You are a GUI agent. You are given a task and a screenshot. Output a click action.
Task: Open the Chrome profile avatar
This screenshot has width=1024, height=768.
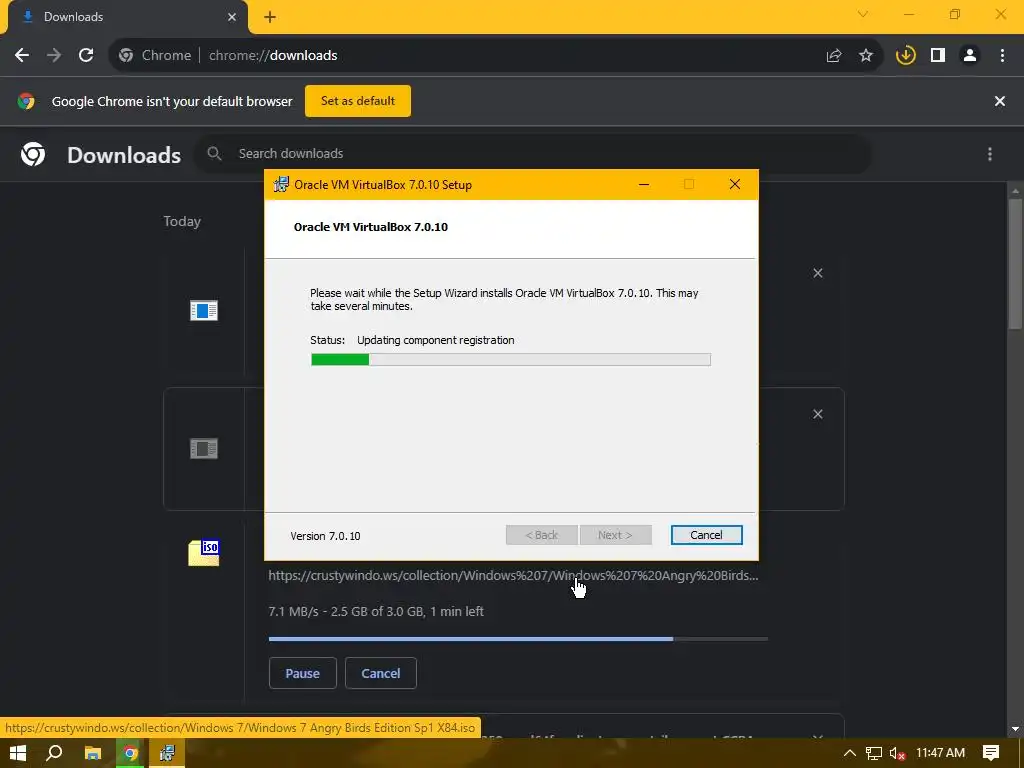point(970,56)
